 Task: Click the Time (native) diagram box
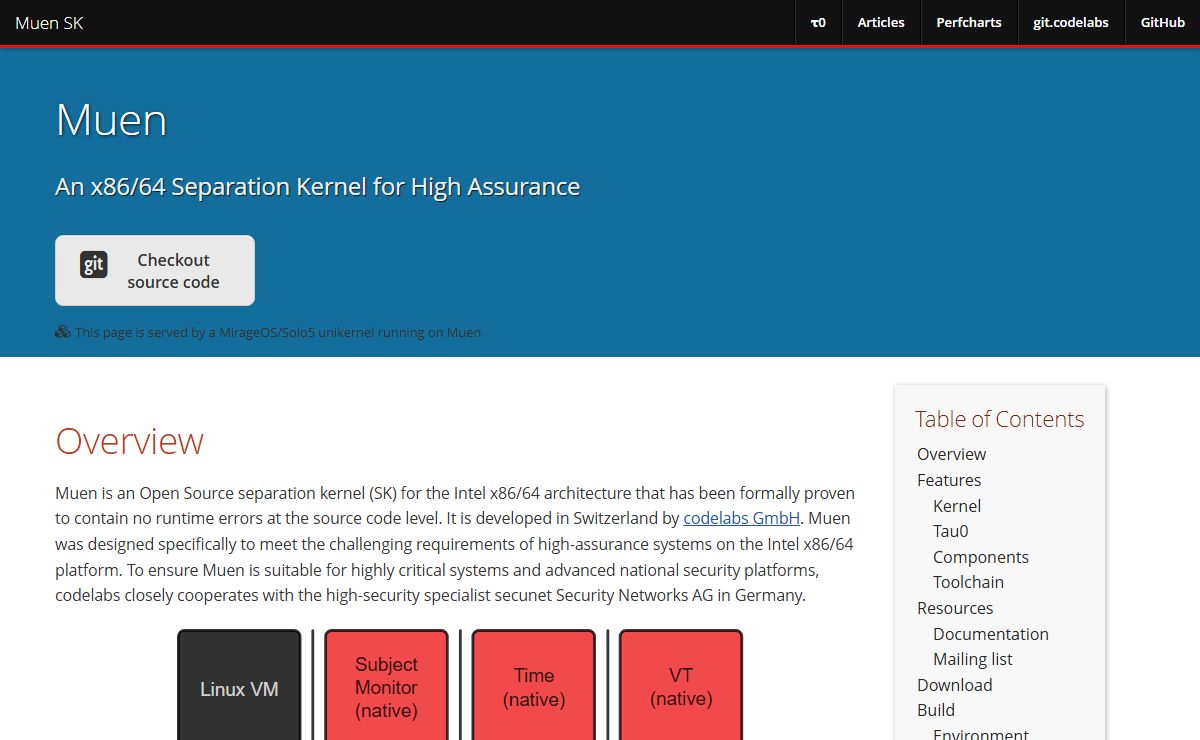[x=534, y=685]
